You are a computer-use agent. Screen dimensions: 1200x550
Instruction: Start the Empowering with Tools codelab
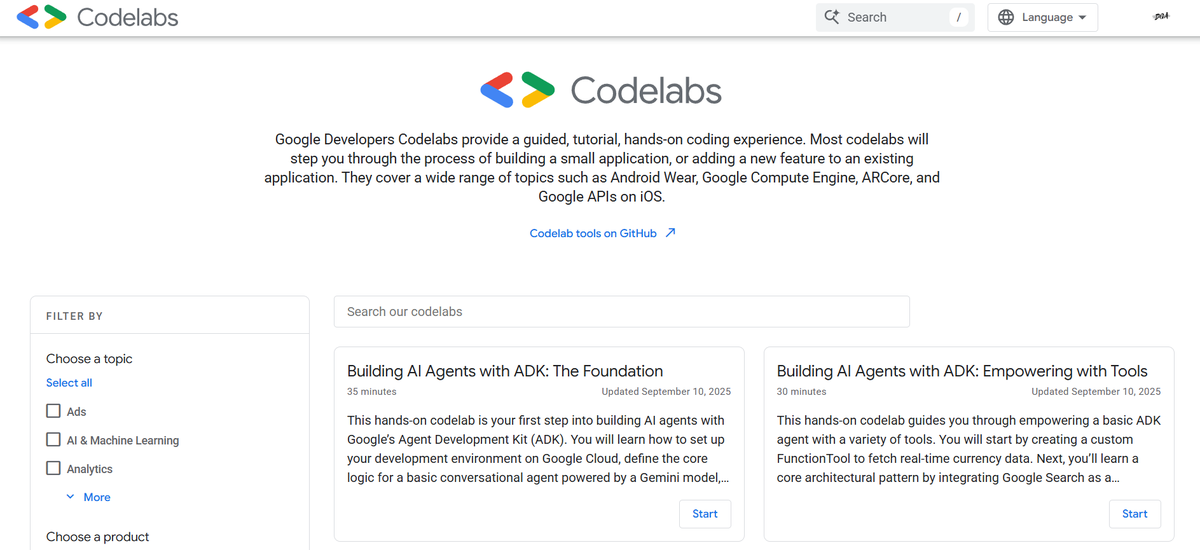point(1135,514)
